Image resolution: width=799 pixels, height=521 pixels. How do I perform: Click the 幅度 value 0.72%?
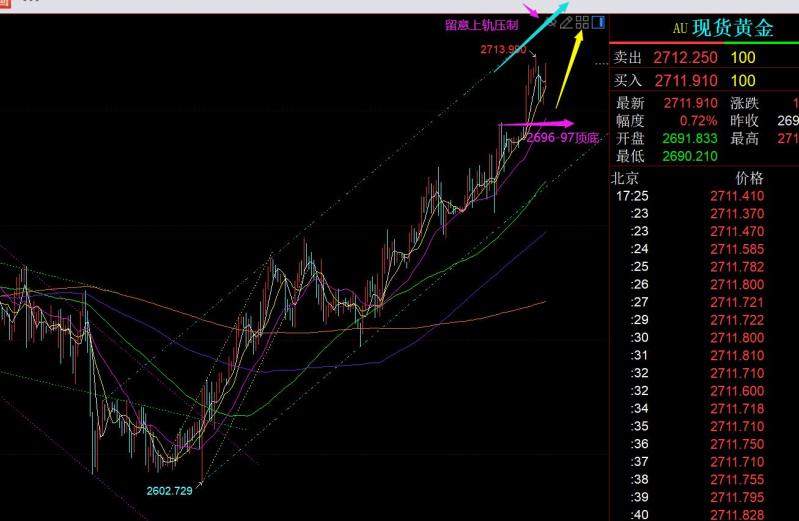point(698,121)
